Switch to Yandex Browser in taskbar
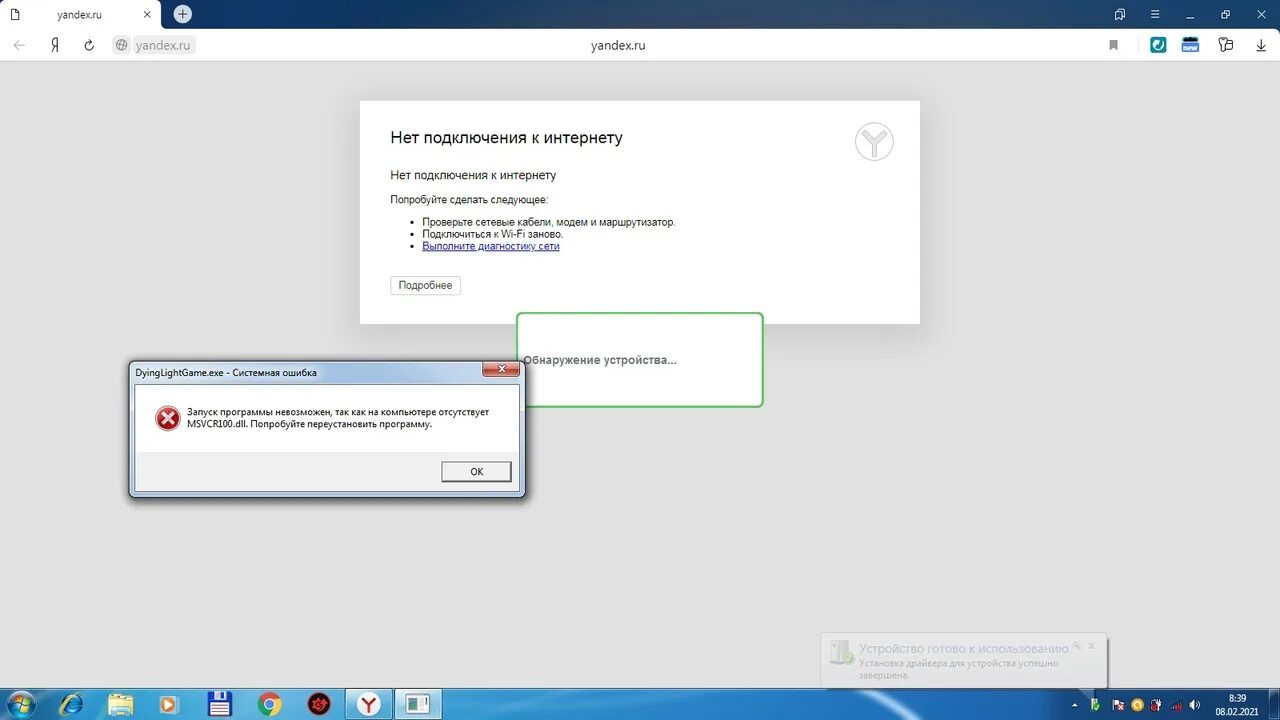The width and height of the screenshot is (1280, 720). (369, 704)
